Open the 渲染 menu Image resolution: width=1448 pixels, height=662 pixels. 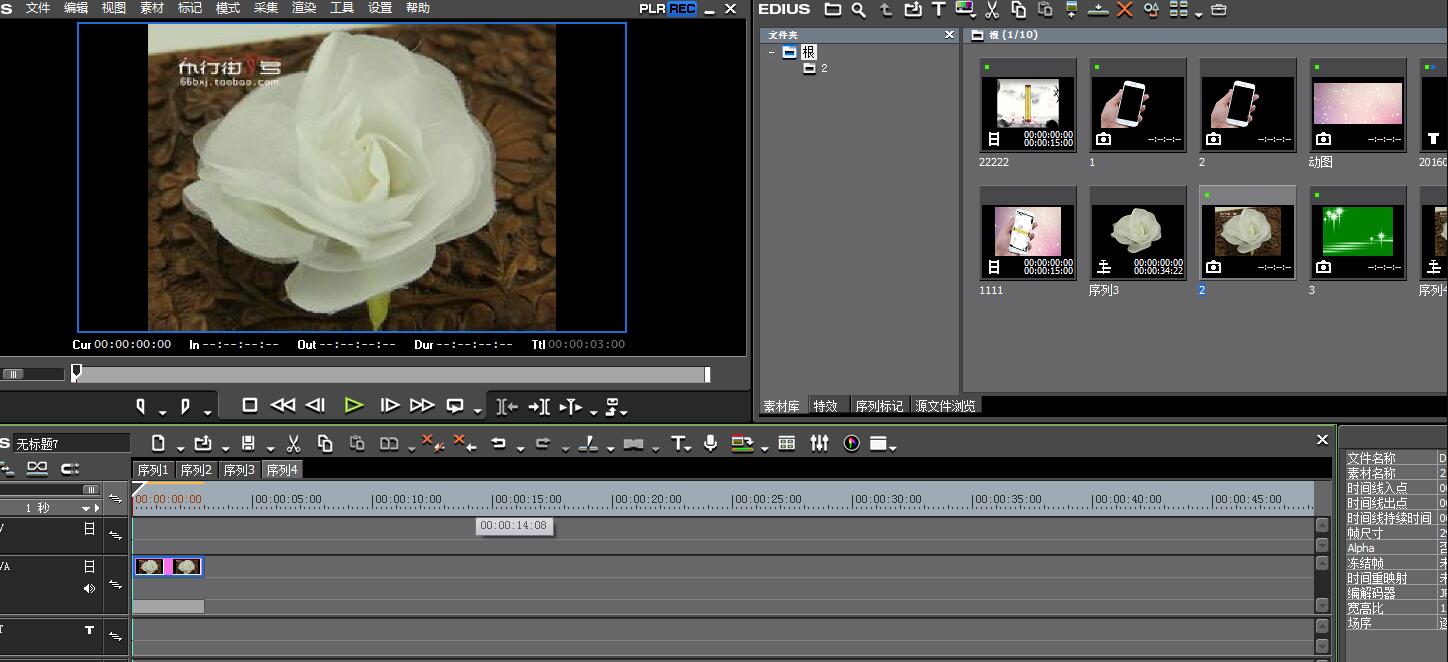pyautogui.click(x=303, y=8)
